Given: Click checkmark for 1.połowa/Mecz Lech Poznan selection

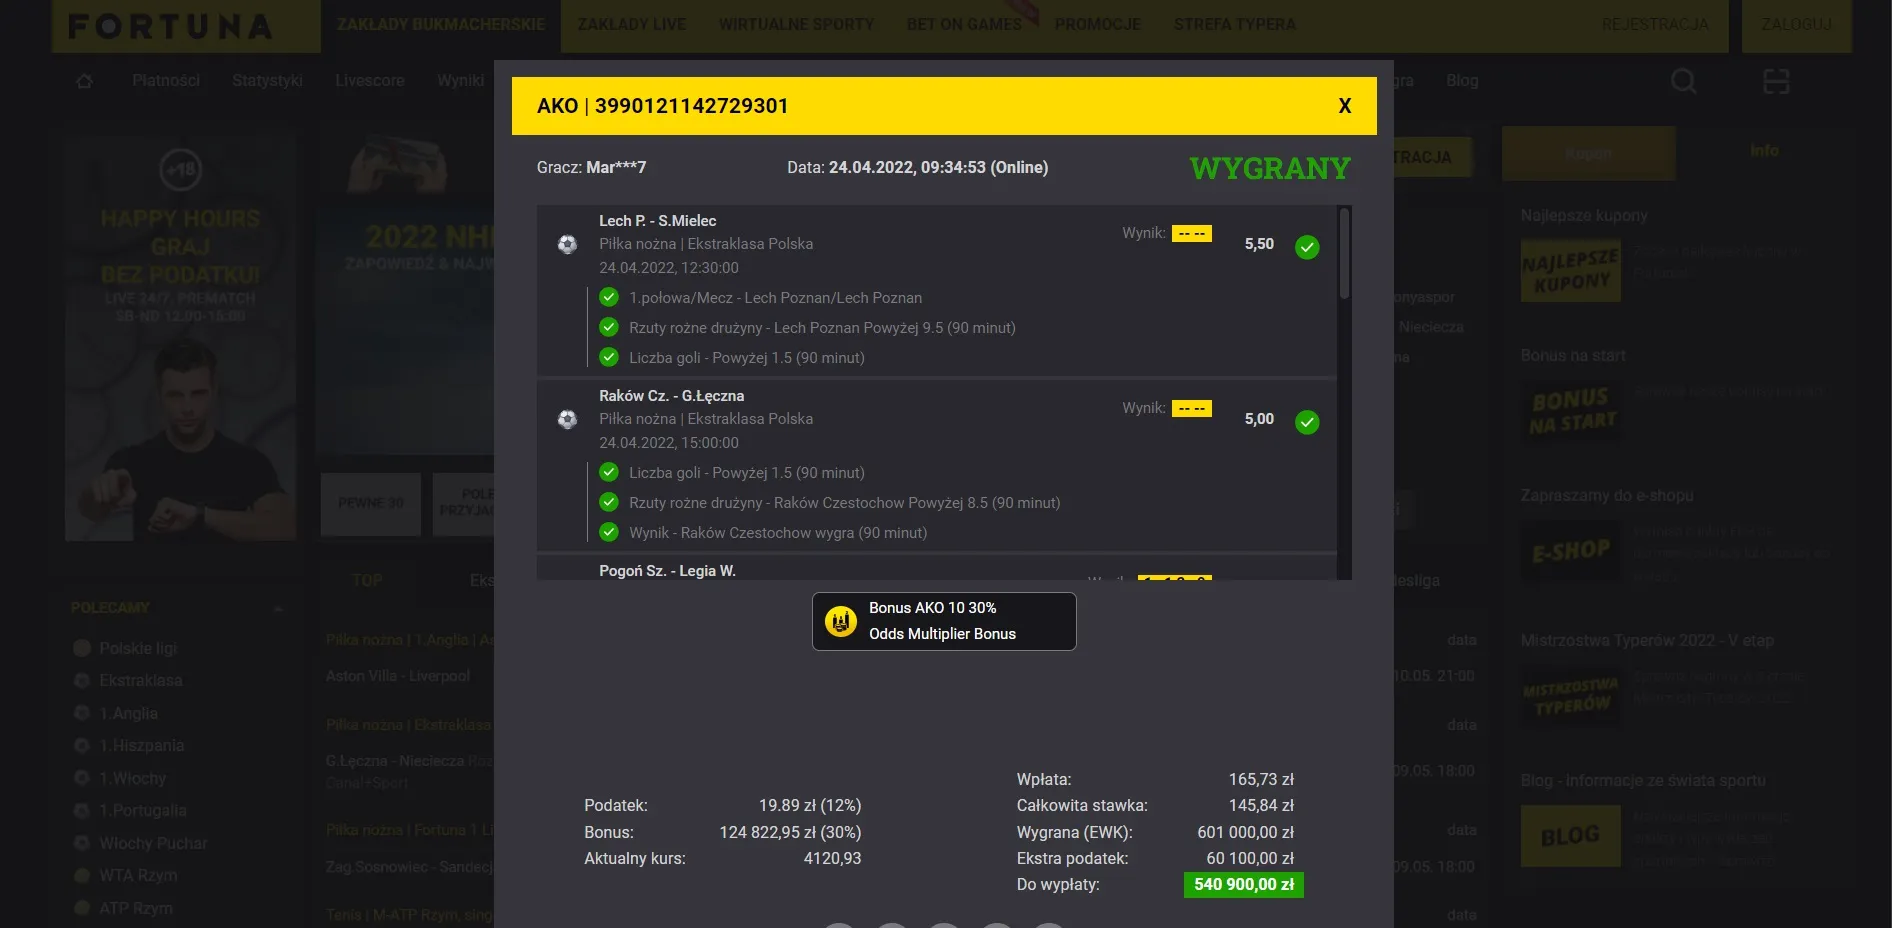Looking at the screenshot, I should (609, 297).
